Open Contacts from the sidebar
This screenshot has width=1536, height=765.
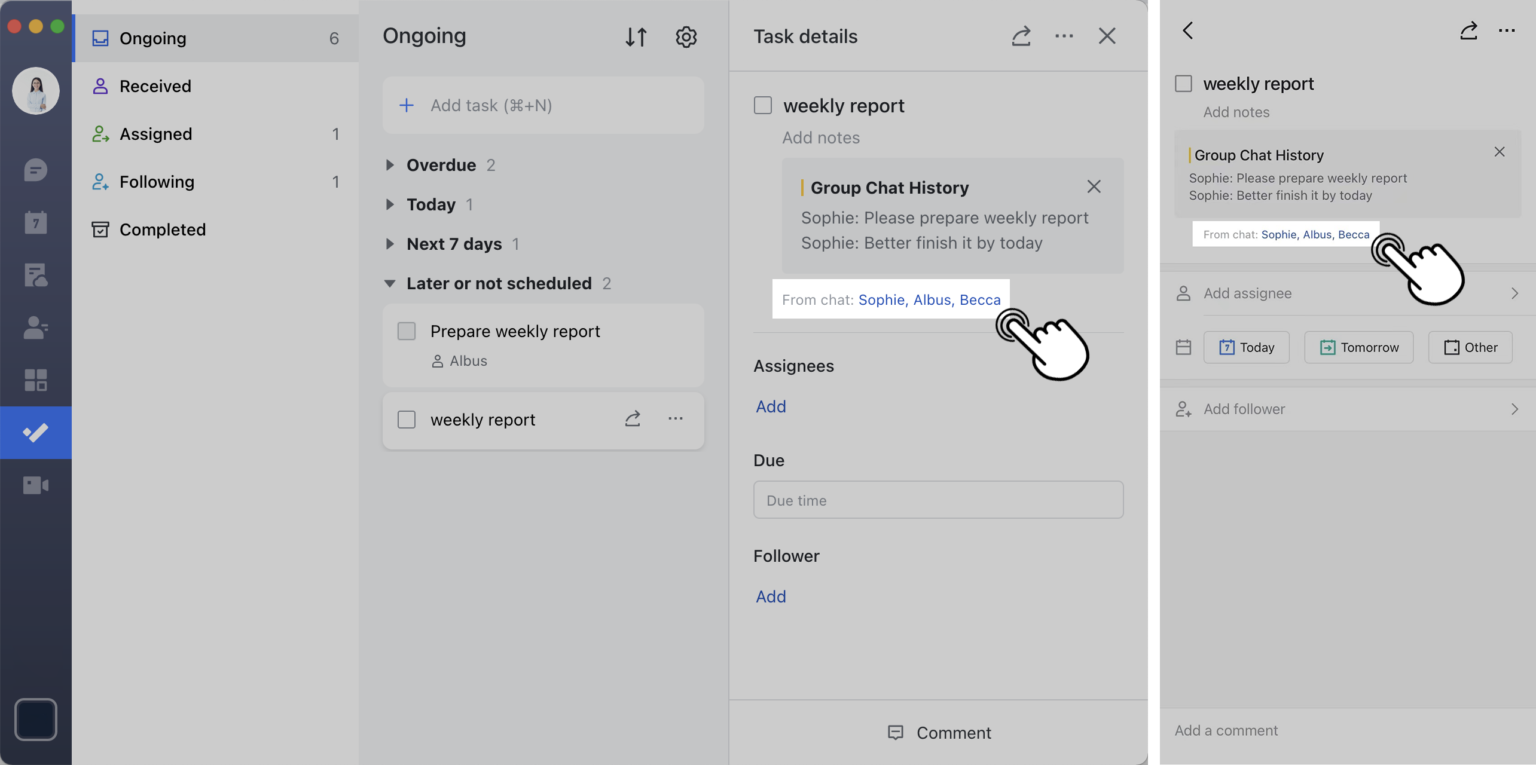pyautogui.click(x=36, y=327)
